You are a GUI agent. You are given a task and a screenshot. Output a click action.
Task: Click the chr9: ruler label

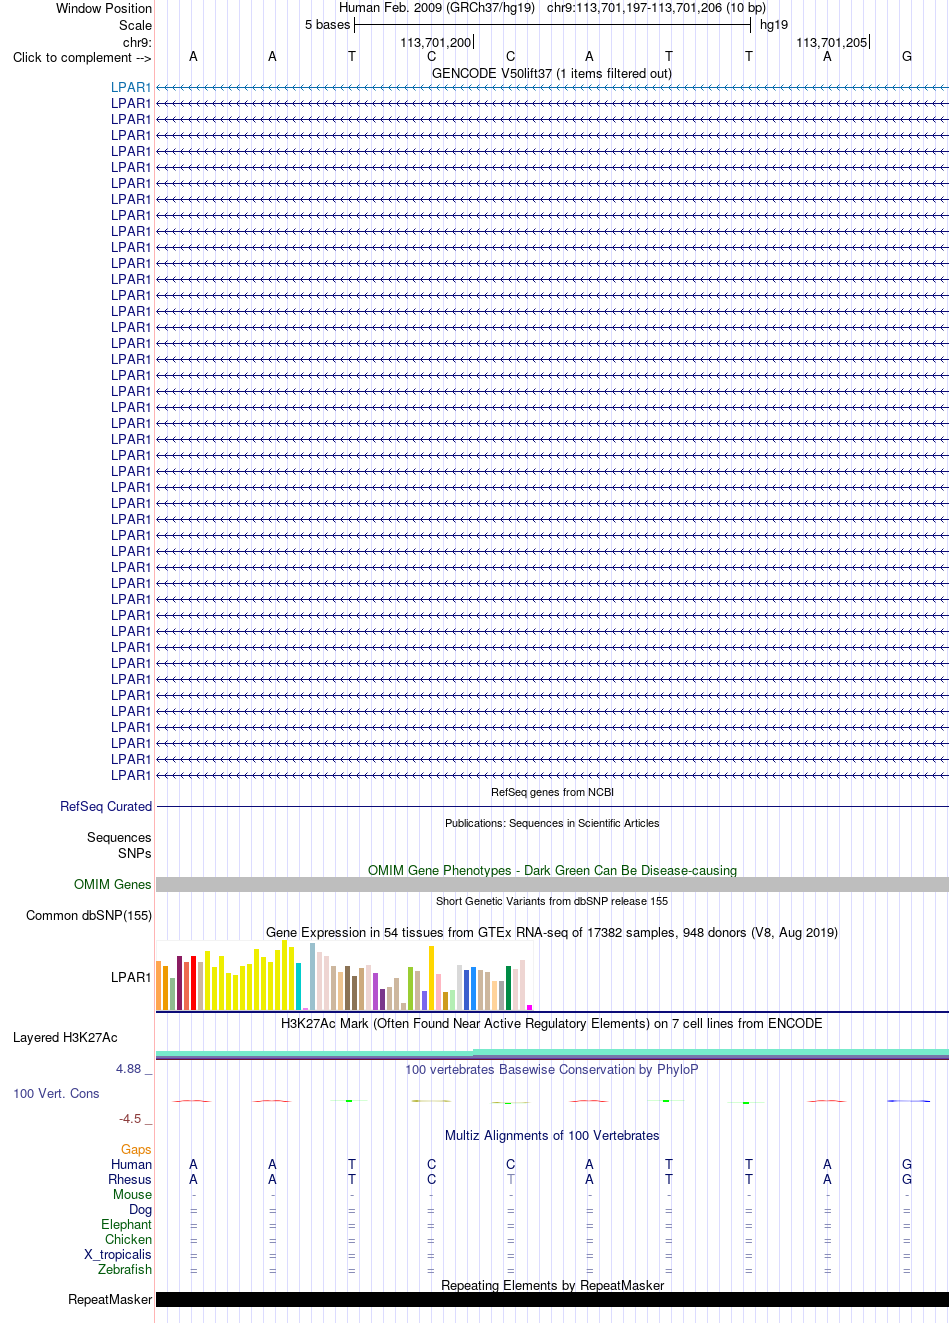coord(137,42)
